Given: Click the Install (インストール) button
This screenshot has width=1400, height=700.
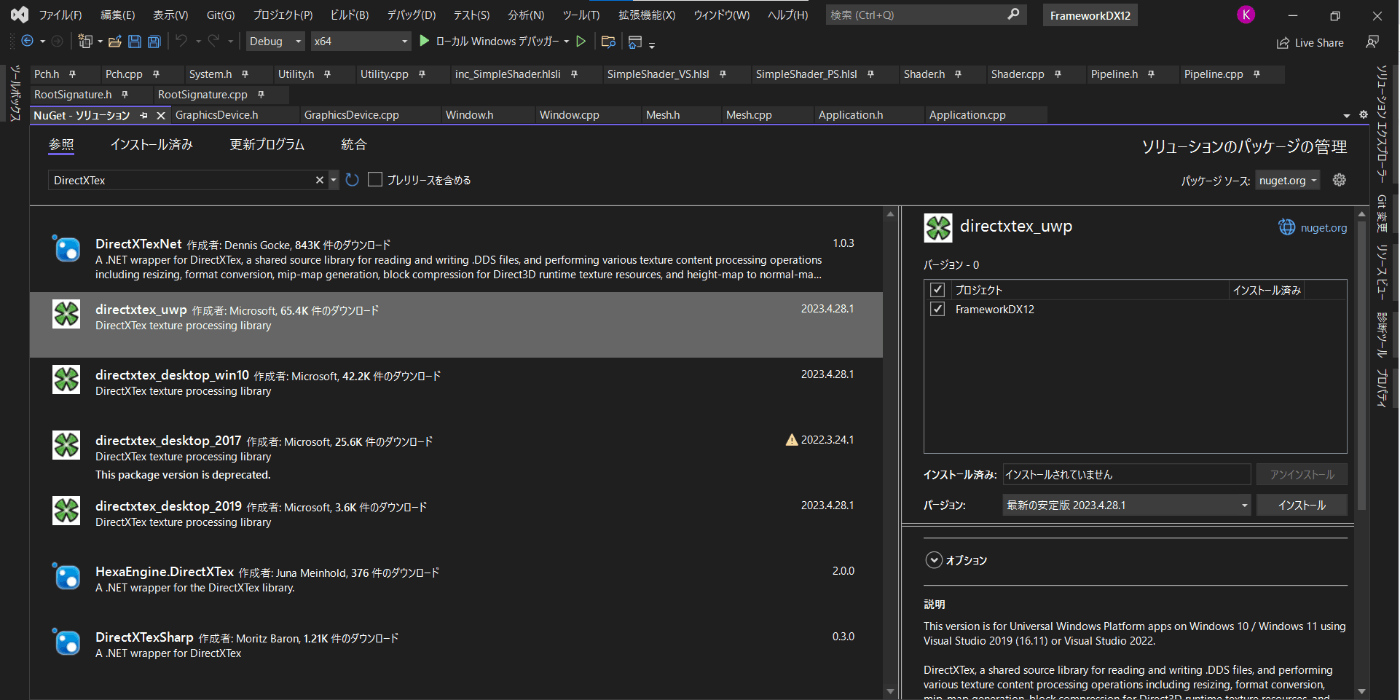Looking at the screenshot, I should tap(1302, 505).
